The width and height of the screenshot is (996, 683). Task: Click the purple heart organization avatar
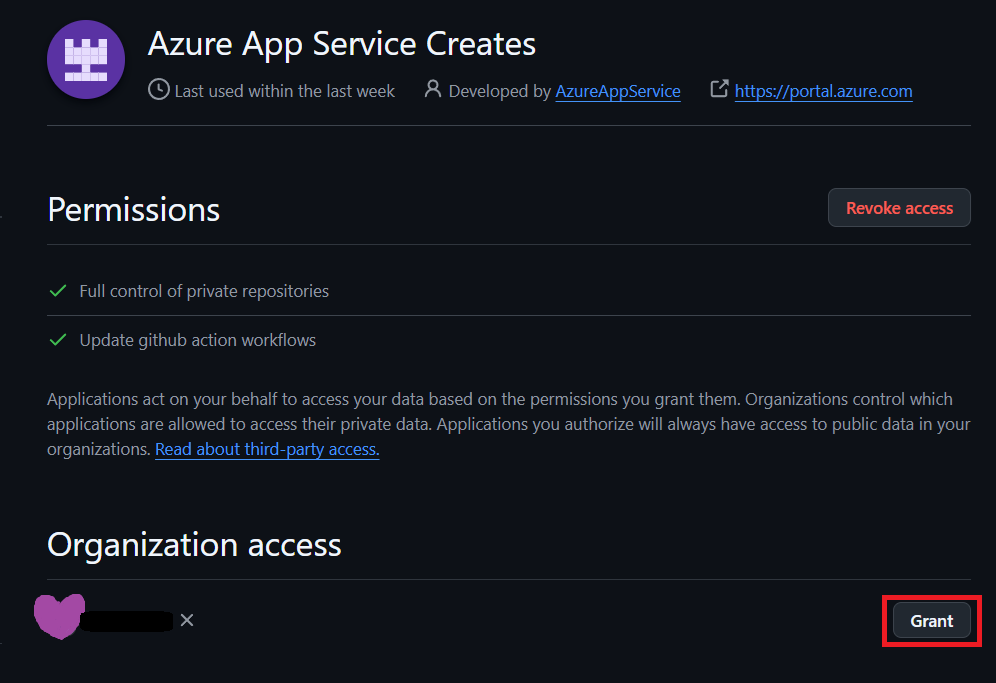click(x=59, y=616)
